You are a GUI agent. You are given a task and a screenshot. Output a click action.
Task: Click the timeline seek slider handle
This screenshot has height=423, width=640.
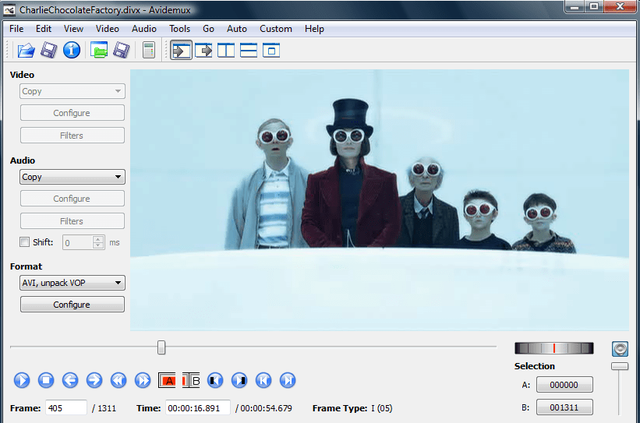click(x=161, y=347)
